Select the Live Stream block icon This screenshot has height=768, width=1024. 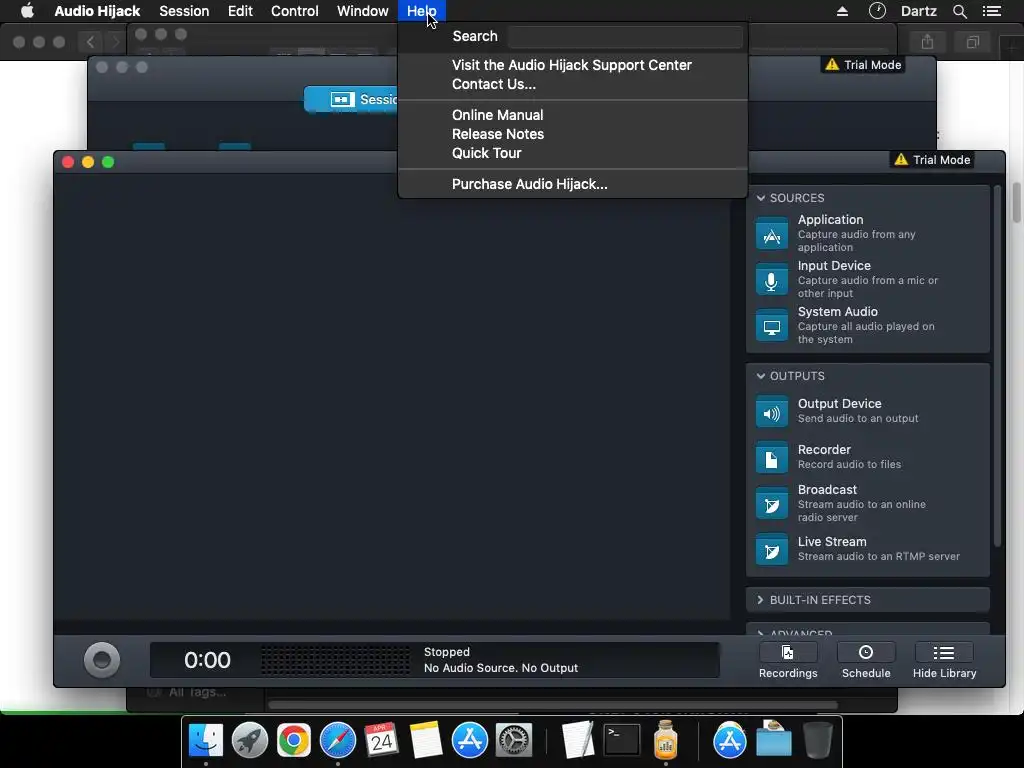click(771, 550)
